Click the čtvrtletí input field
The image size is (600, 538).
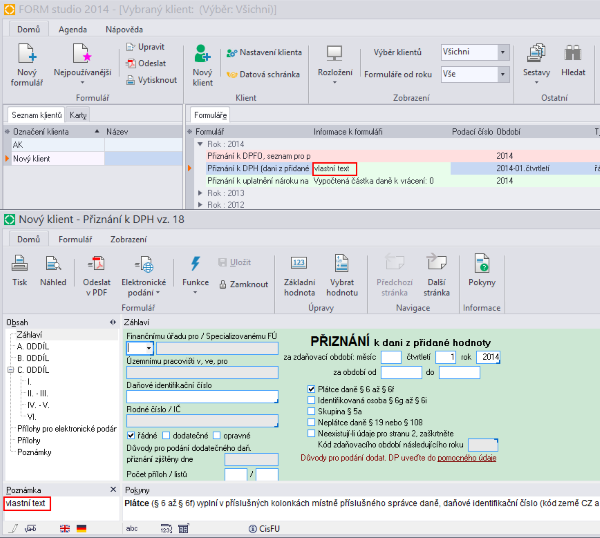[x=446, y=357]
